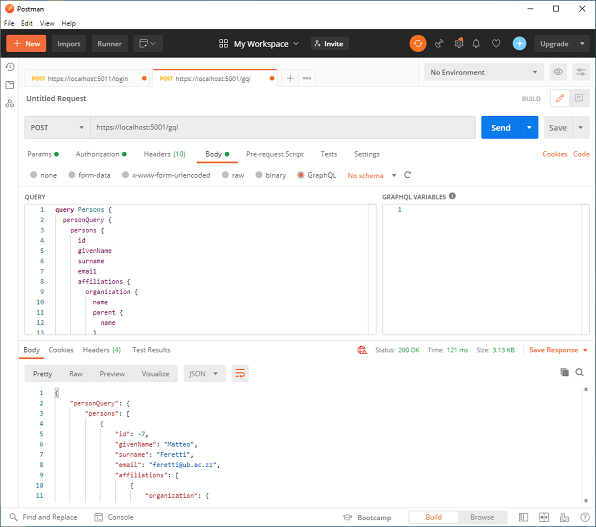The image size is (596, 527).
Task: Click the blue user avatar icon
Action: pos(519,44)
